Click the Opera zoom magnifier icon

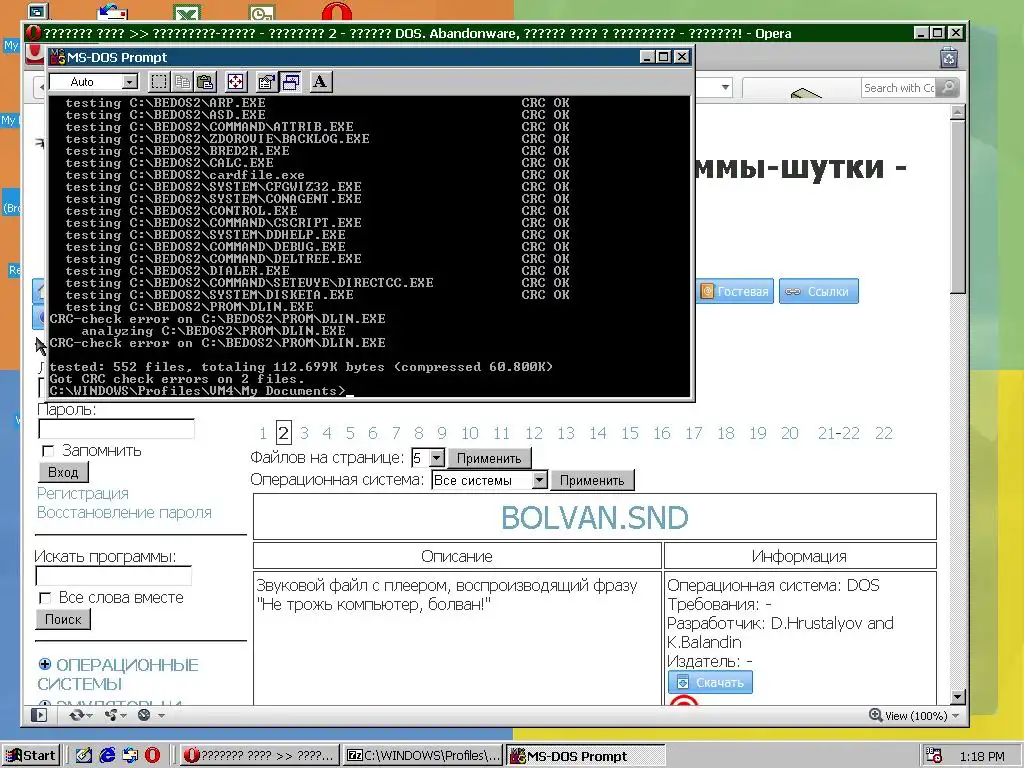pyautogui.click(x=875, y=715)
